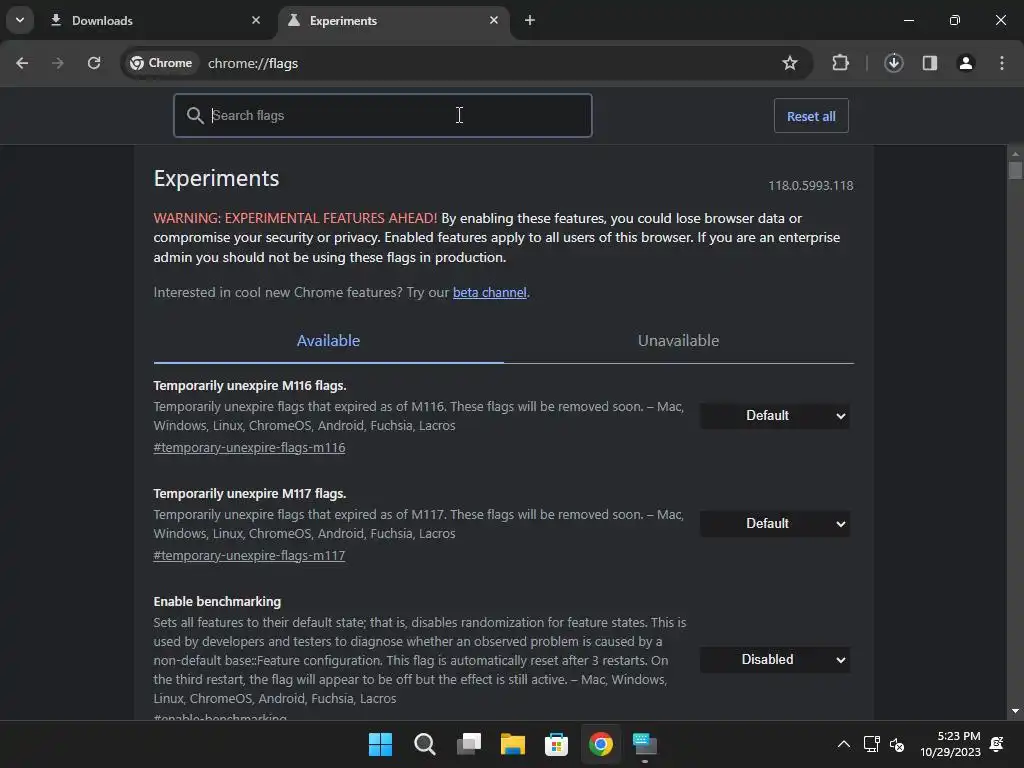Click the Enable benchmarking title

click(x=217, y=601)
